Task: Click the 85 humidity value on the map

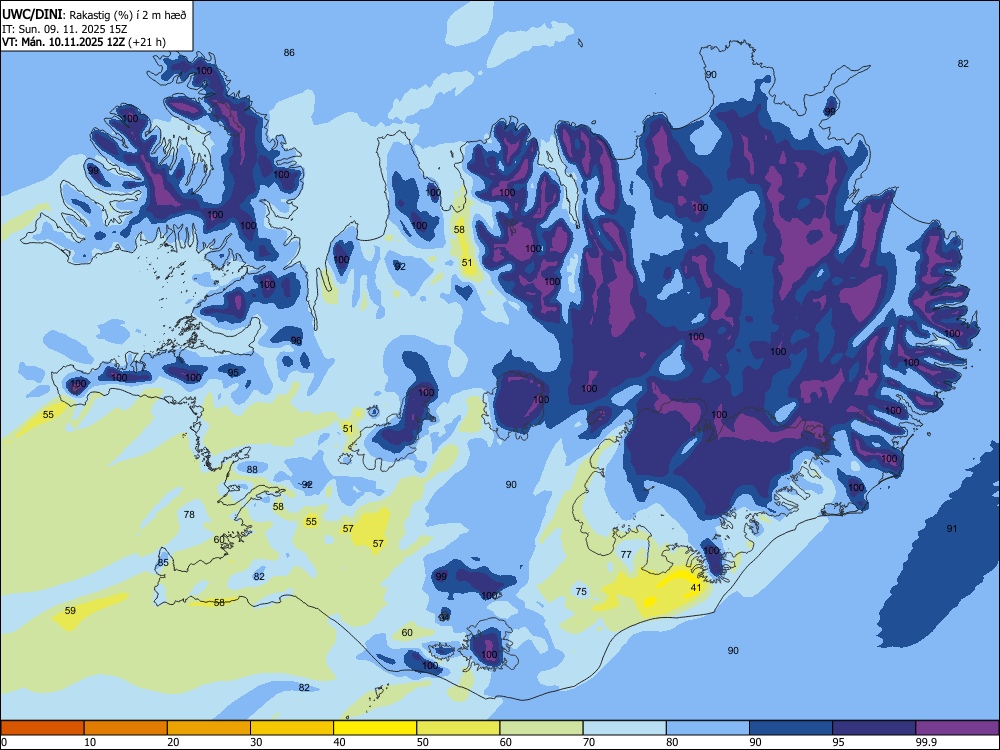Action: pyautogui.click(x=163, y=562)
